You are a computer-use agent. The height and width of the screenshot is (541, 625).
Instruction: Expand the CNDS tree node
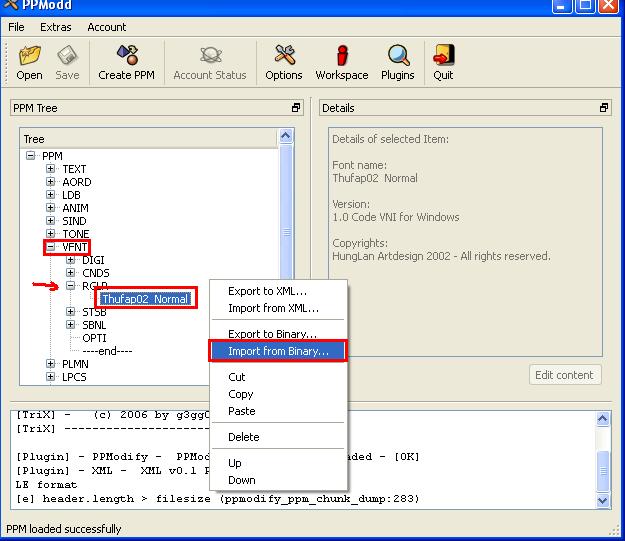click(71, 273)
